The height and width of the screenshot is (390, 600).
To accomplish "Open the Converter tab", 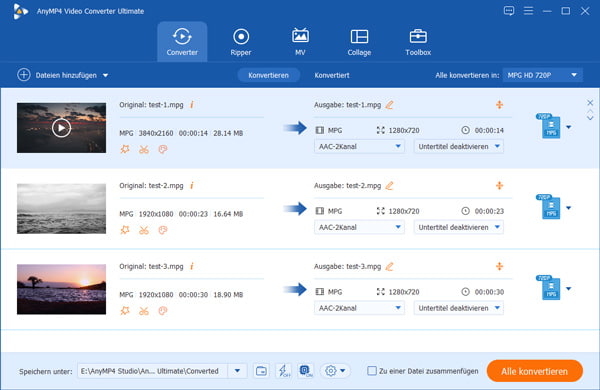I will coord(182,42).
